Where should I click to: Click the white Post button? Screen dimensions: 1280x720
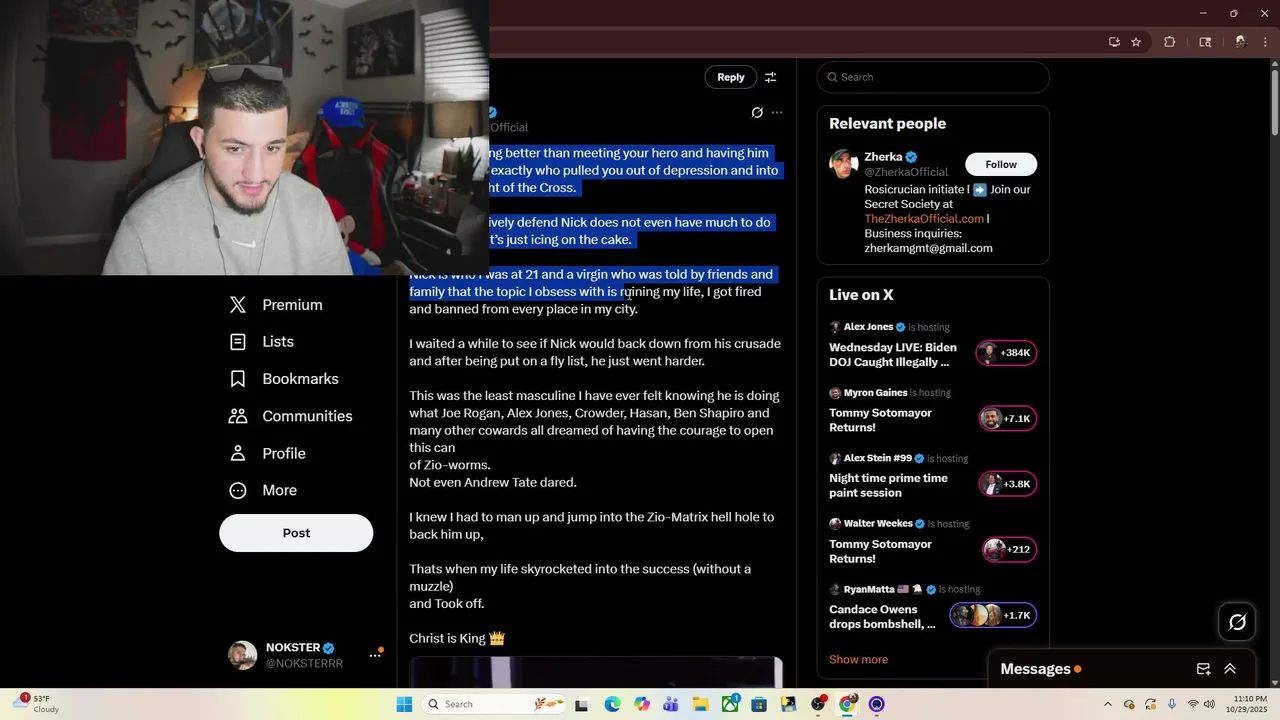click(296, 533)
